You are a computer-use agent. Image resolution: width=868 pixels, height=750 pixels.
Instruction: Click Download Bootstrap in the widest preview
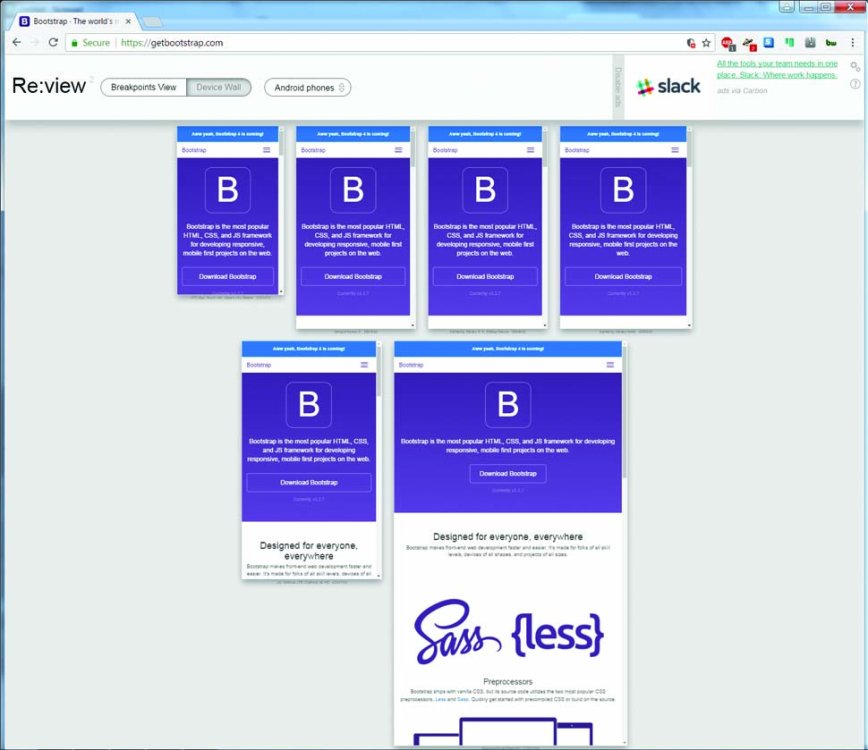click(508, 474)
